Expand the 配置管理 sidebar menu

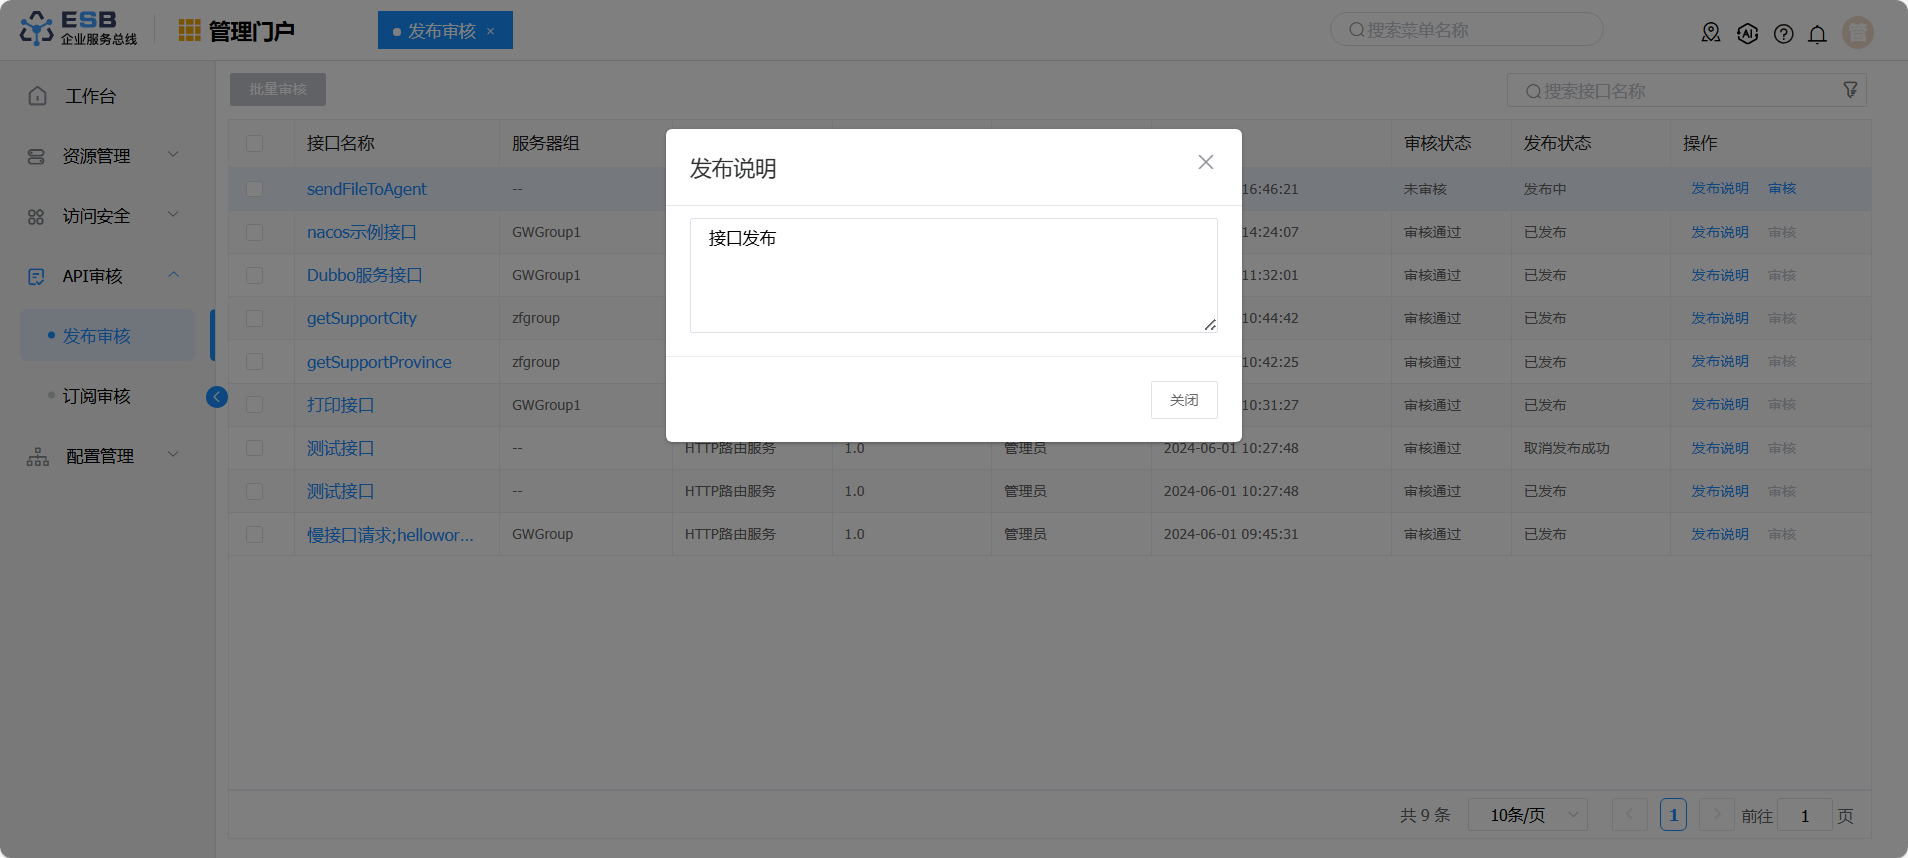[x=100, y=456]
